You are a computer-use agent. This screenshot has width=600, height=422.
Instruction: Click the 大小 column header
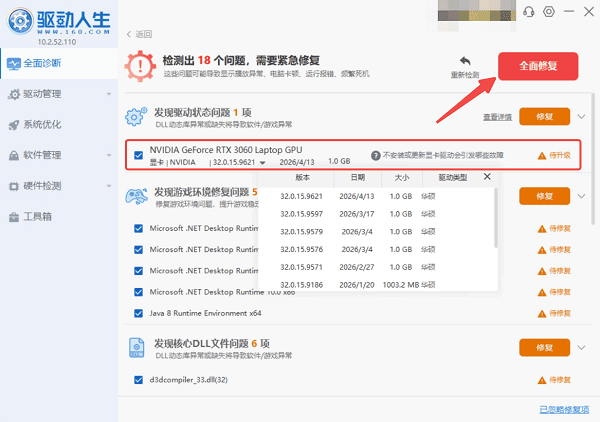(x=402, y=178)
